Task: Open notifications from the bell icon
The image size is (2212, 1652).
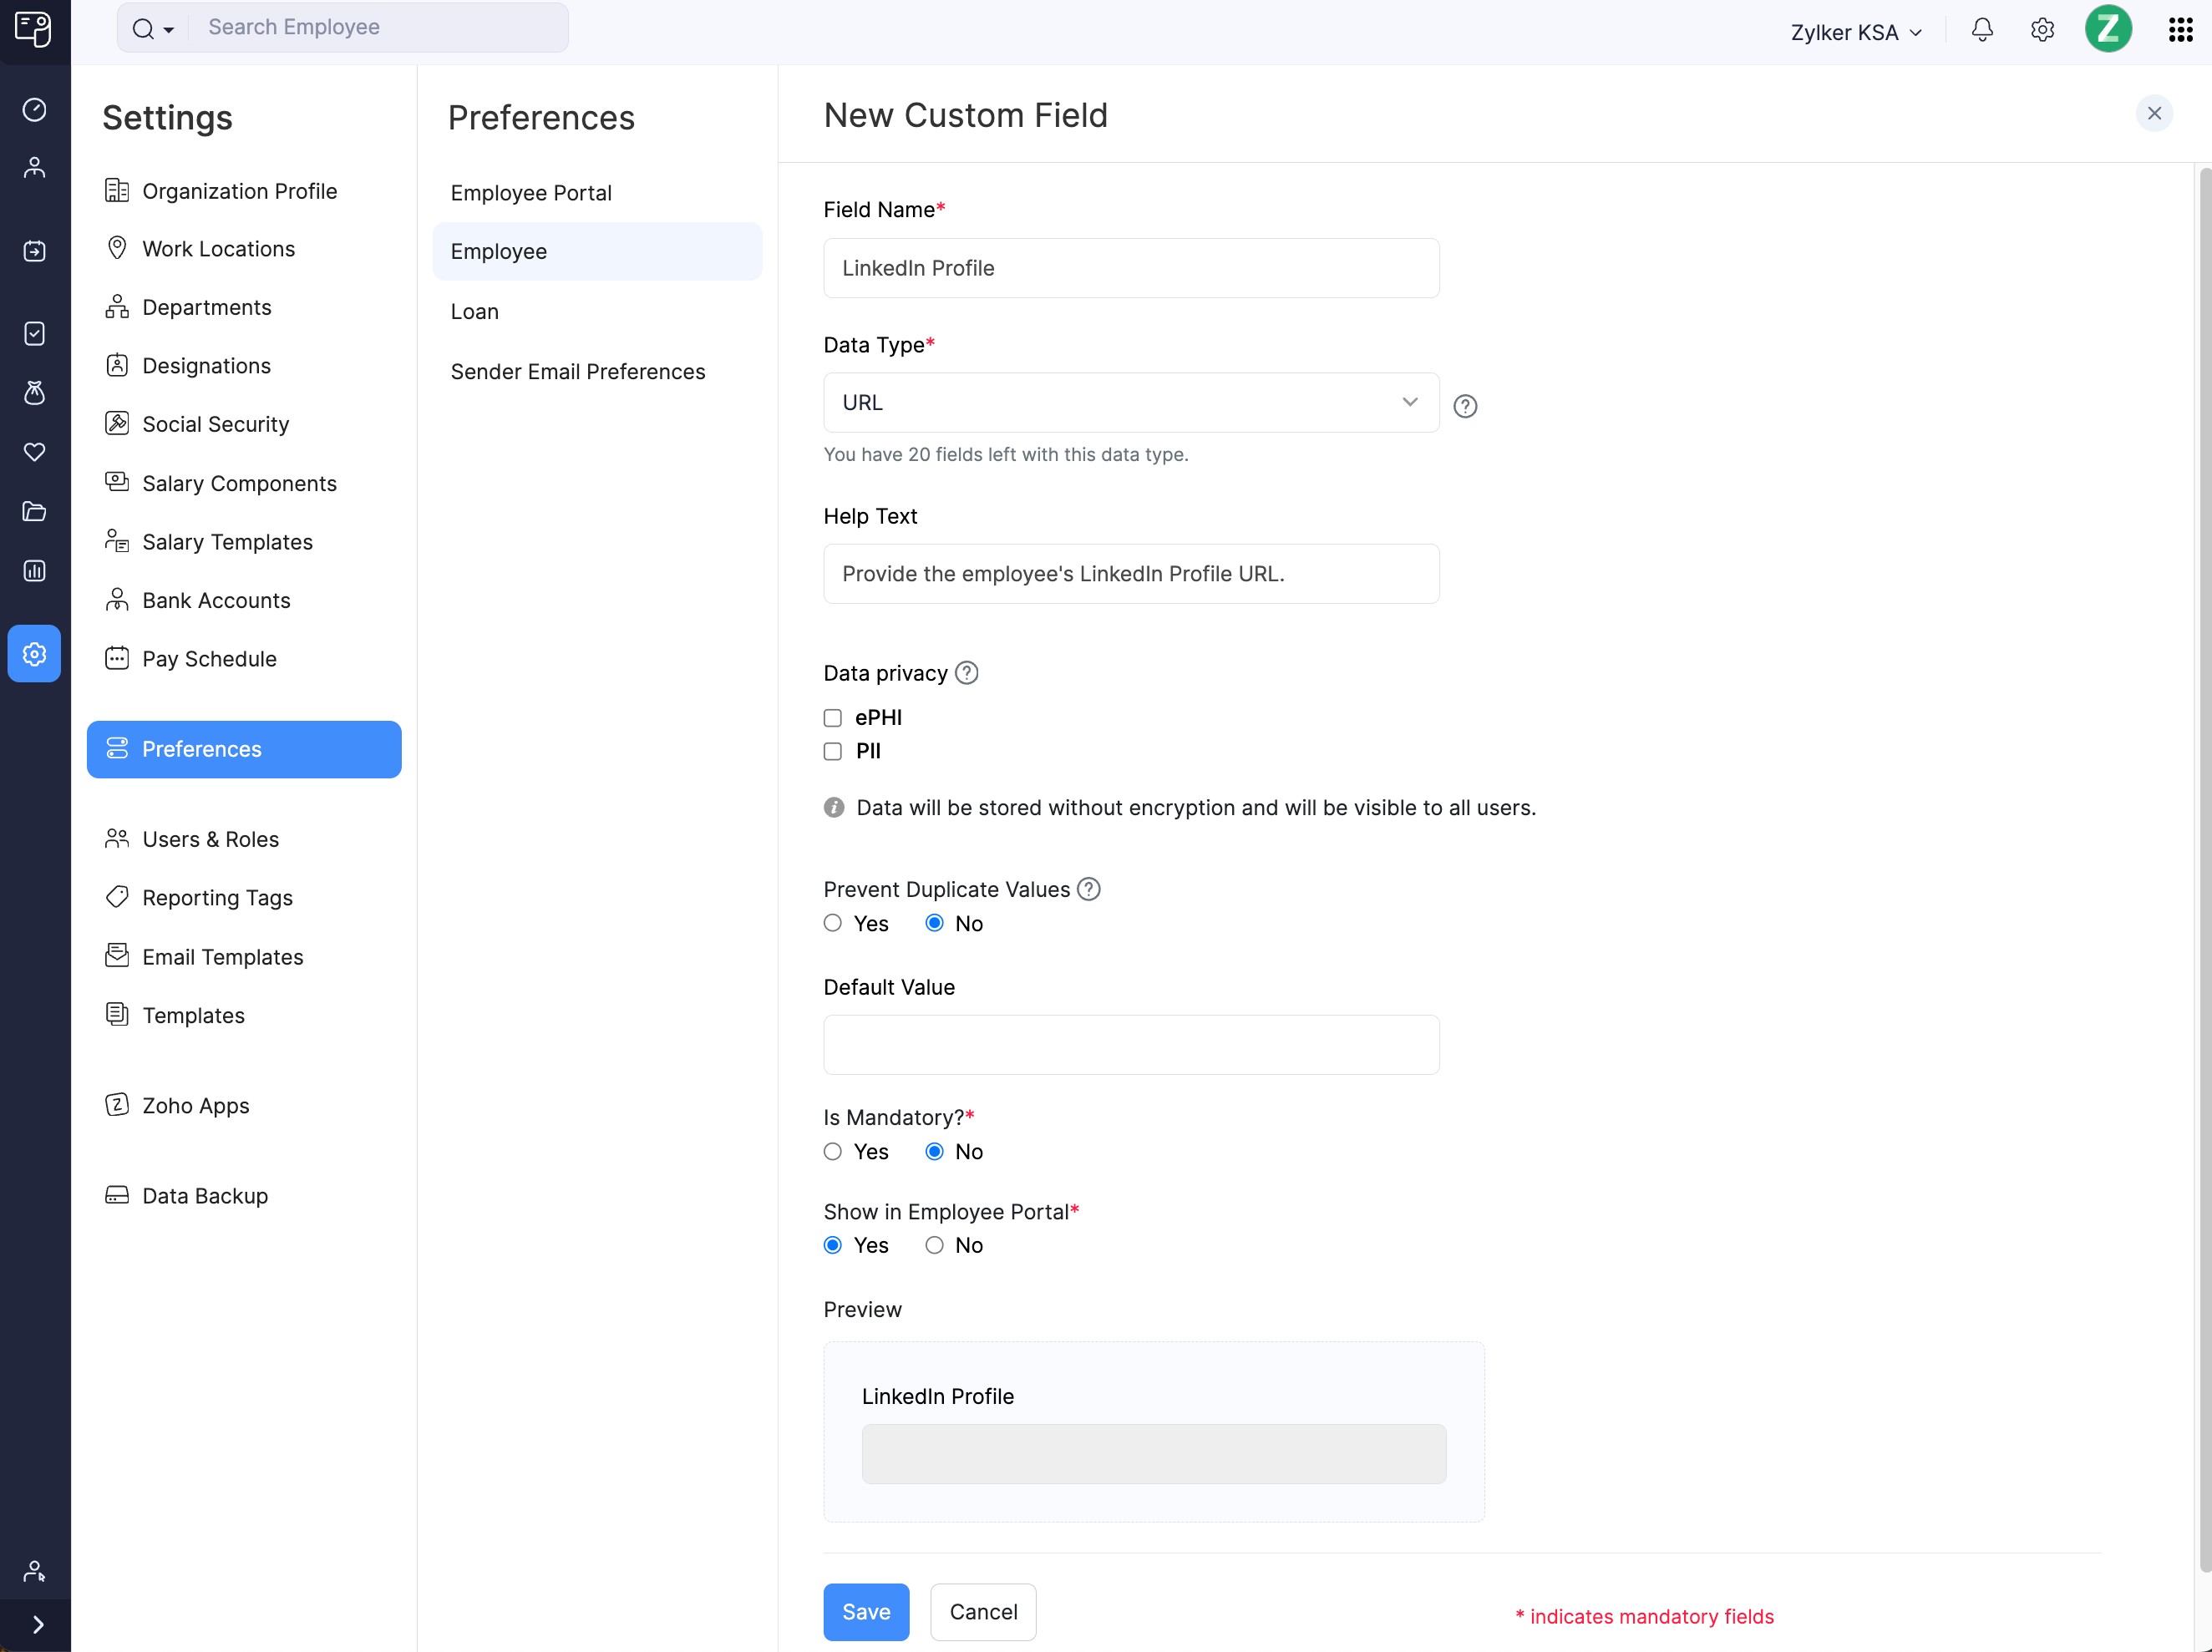Action: pos(1981,30)
